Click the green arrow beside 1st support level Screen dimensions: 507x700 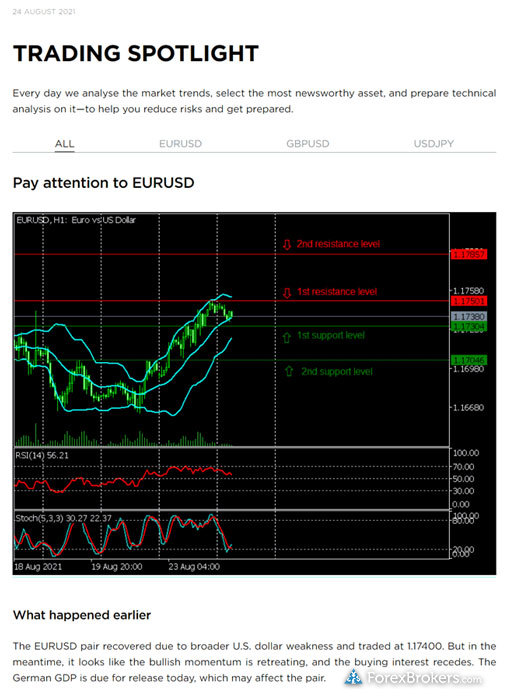(x=287, y=337)
